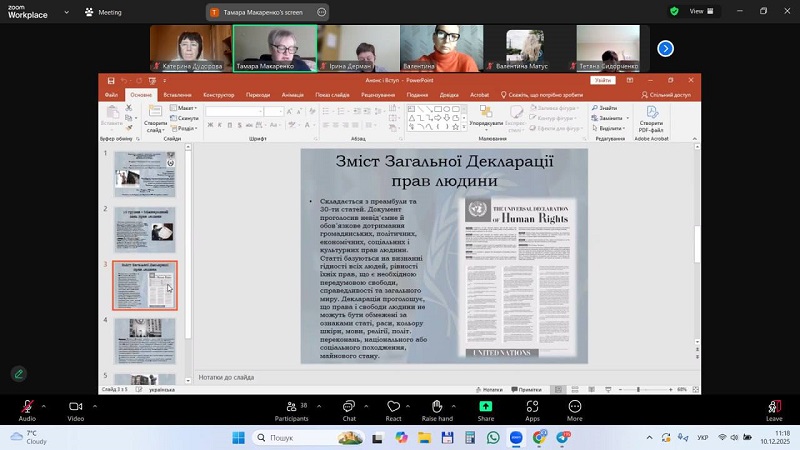Viewport: 800px width, 450px height.
Task: Open screen share options next to Тамара Макаренко's screen
Action: (x=321, y=12)
